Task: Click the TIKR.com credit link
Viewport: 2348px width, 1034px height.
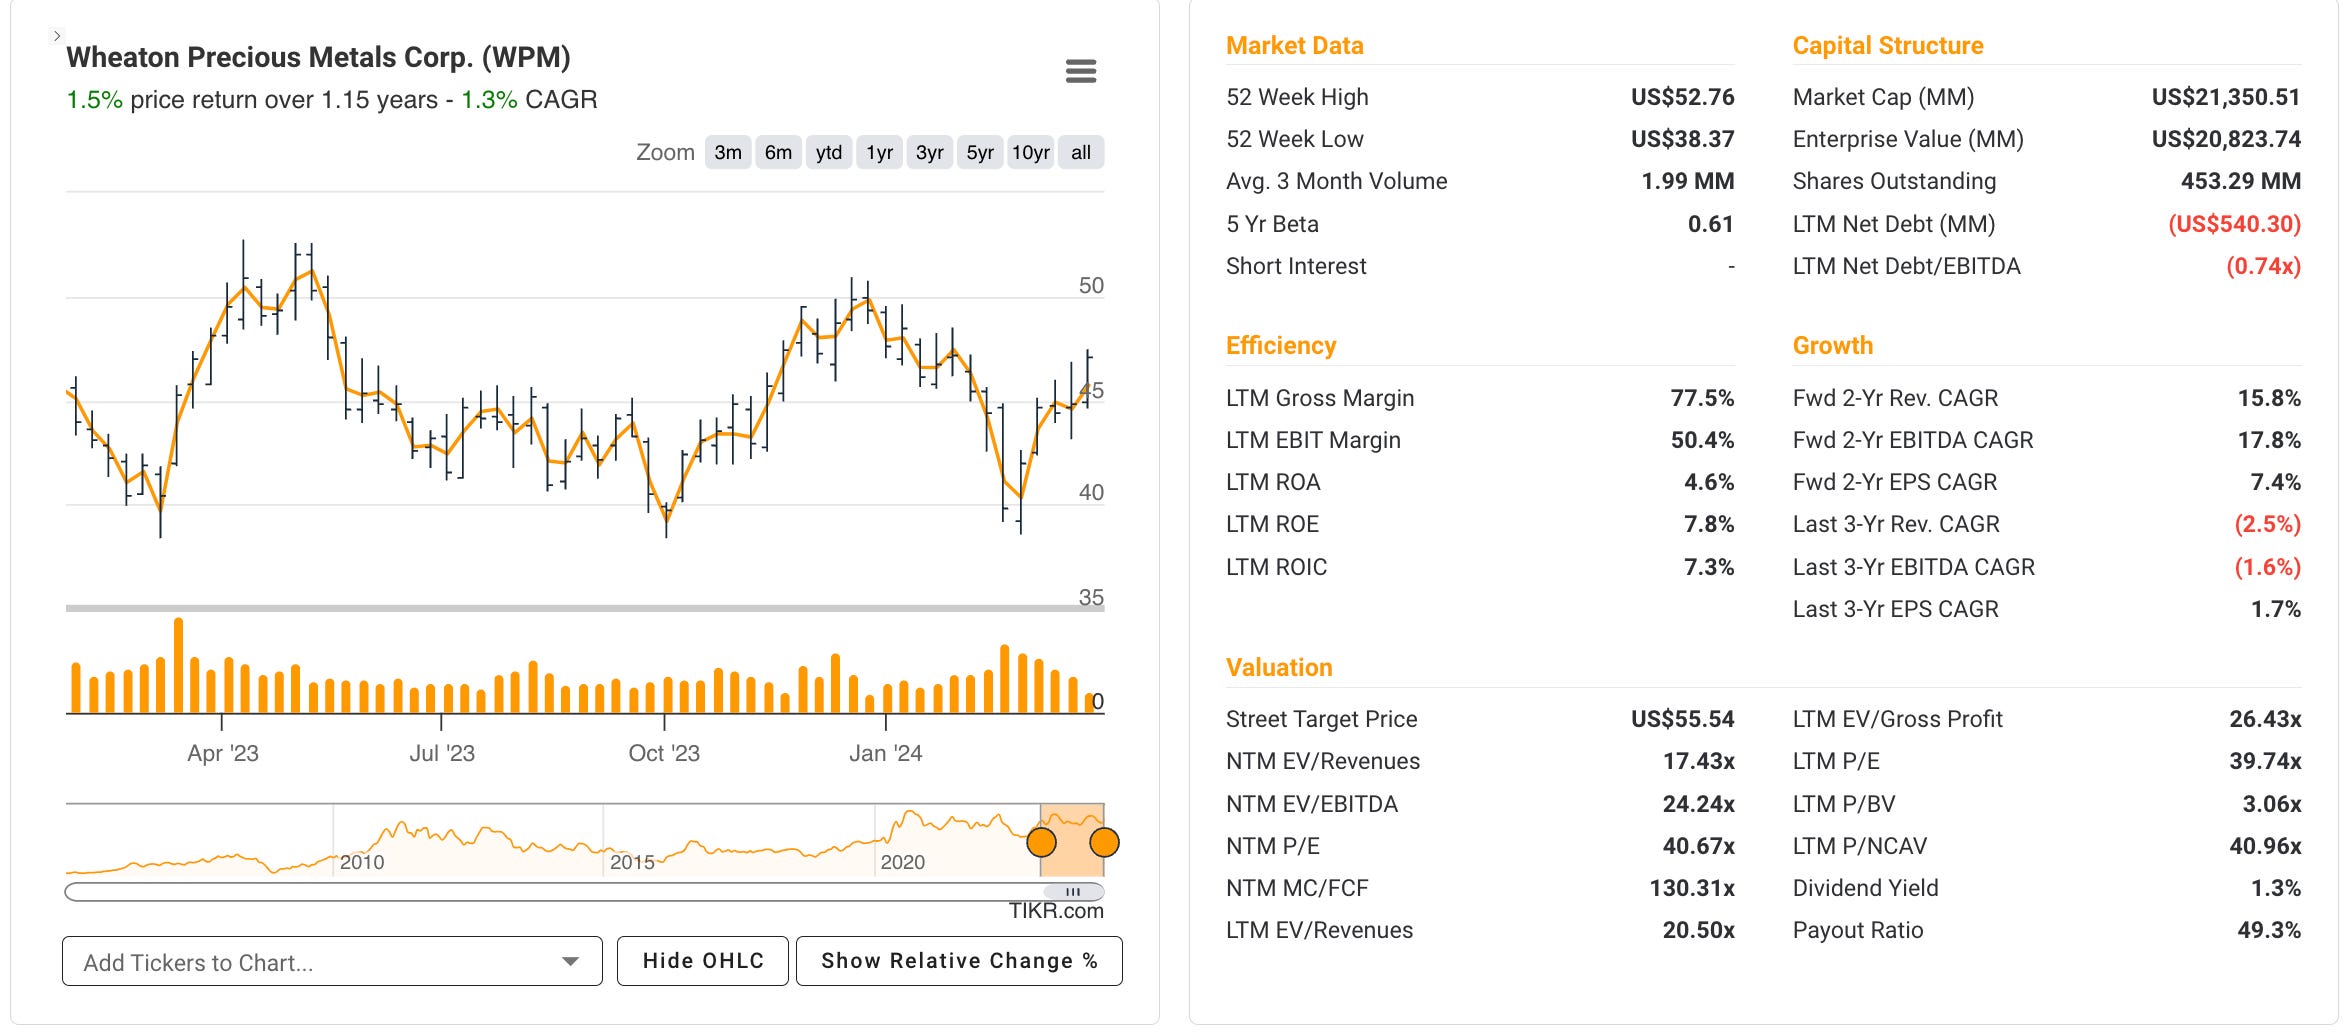Action: coord(1056,911)
